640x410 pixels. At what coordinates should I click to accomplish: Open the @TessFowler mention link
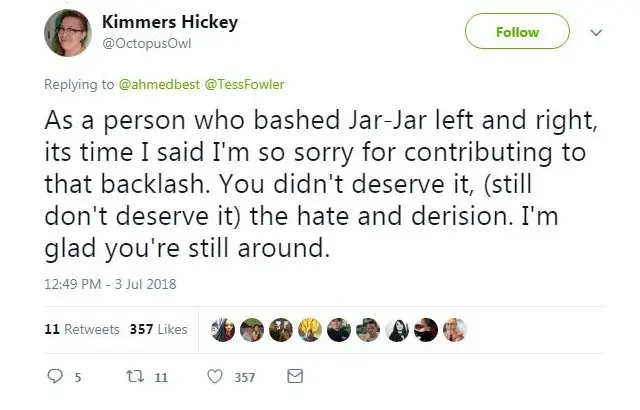tap(239, 85)
